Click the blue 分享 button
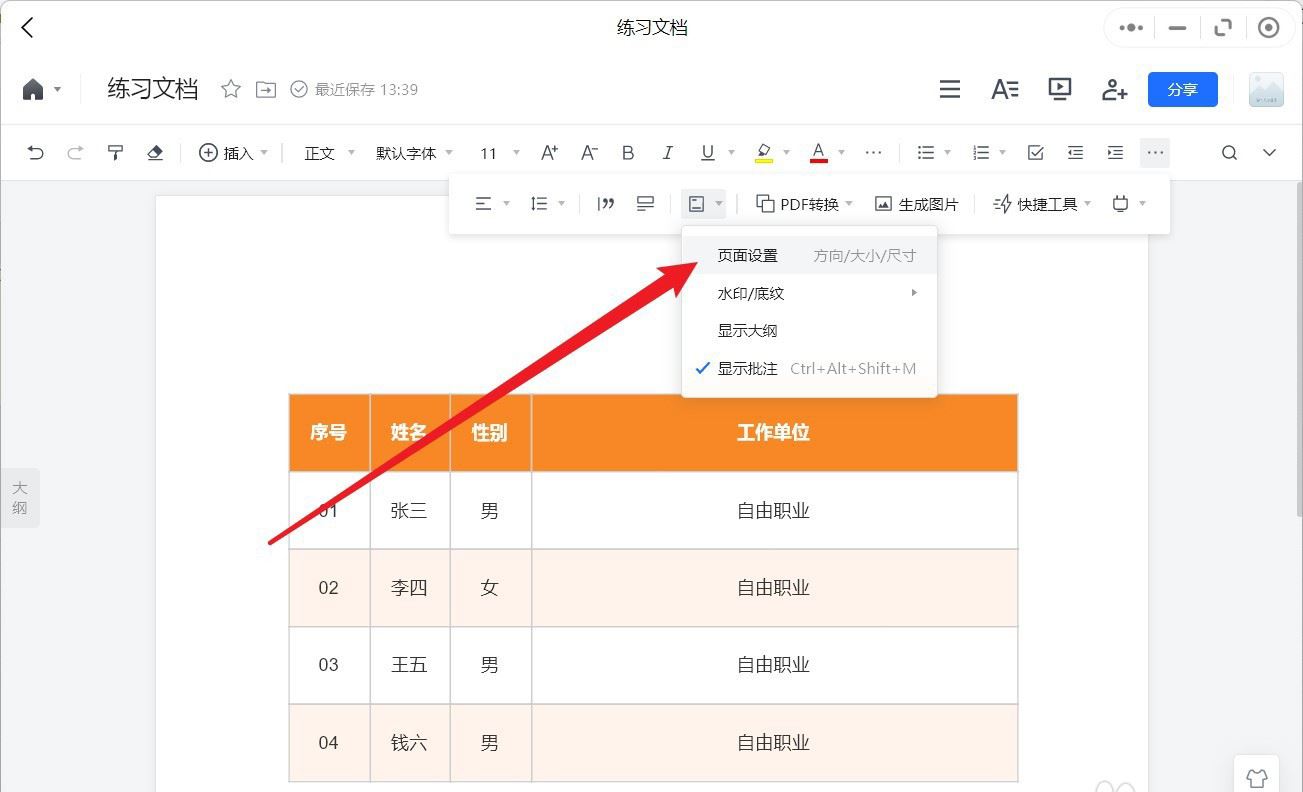This screenshot has height=792, width=1303. (x=1182, y=89)
